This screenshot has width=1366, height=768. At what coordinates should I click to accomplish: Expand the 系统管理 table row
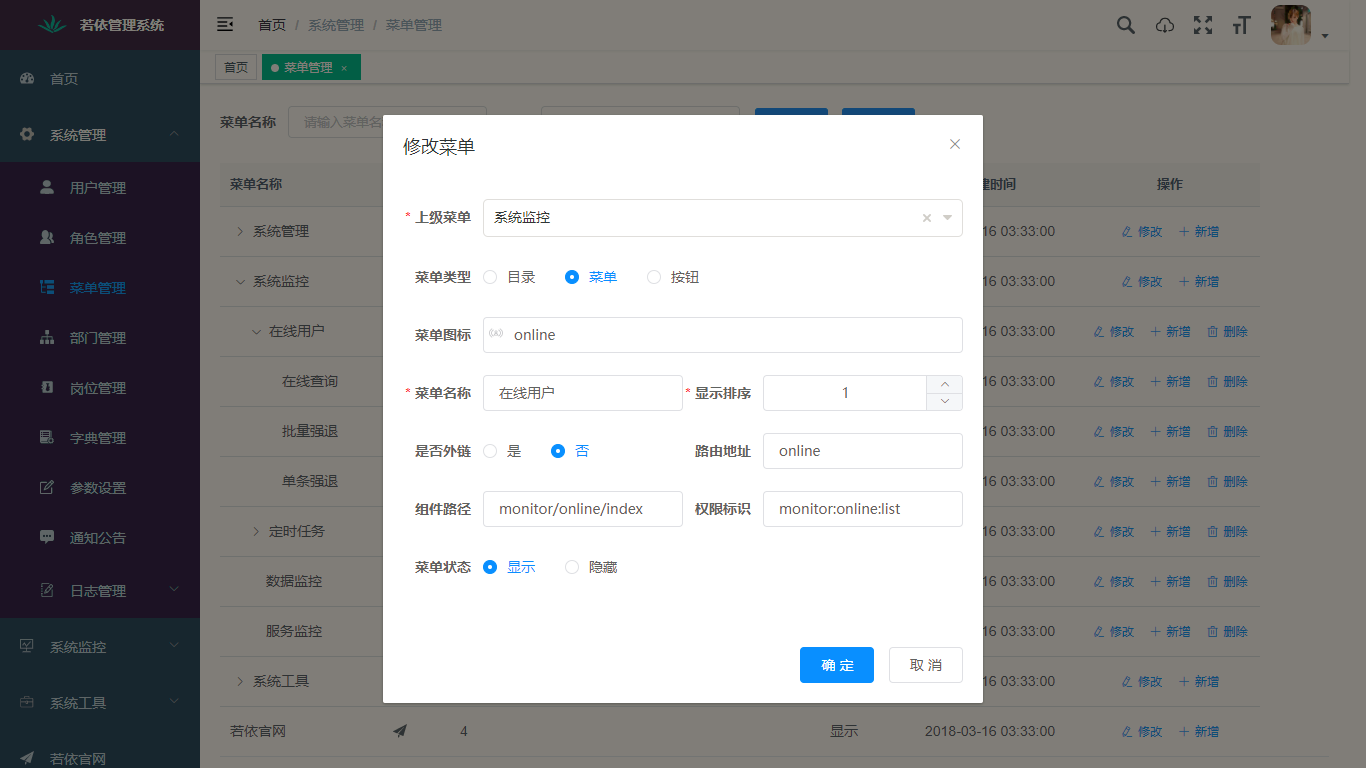240,231
